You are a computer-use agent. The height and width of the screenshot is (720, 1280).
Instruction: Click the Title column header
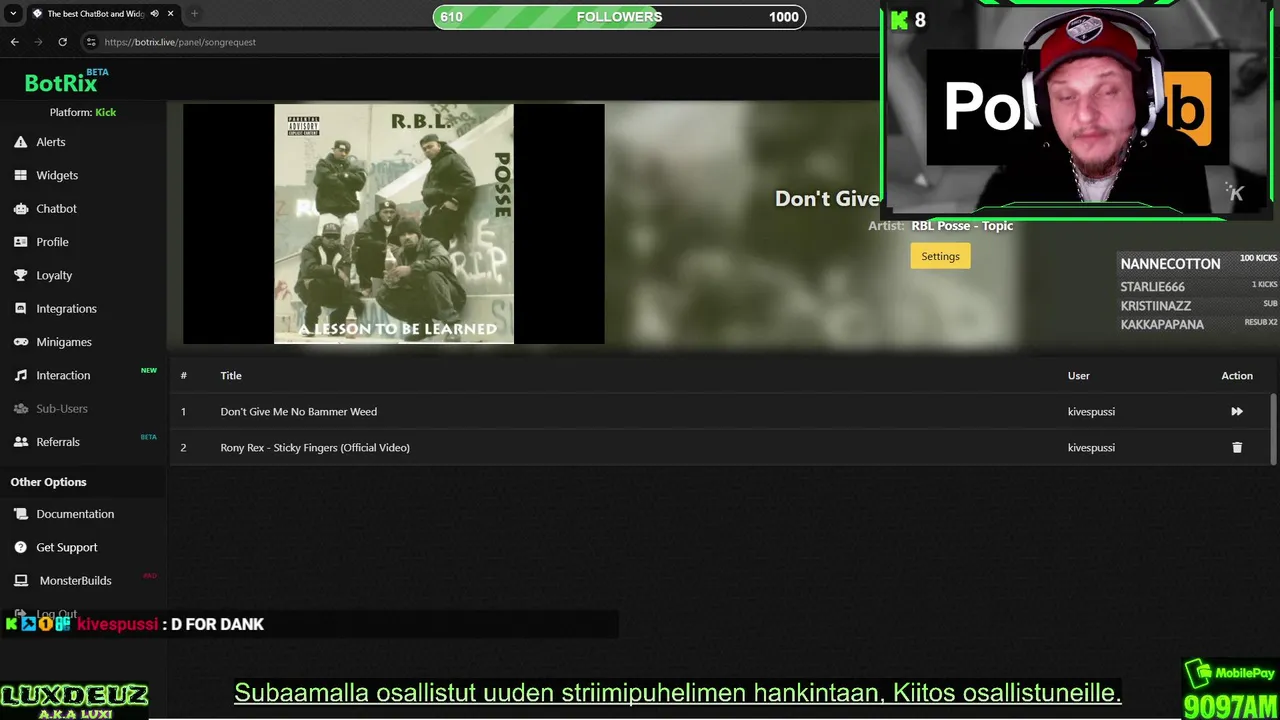point(231,375)
